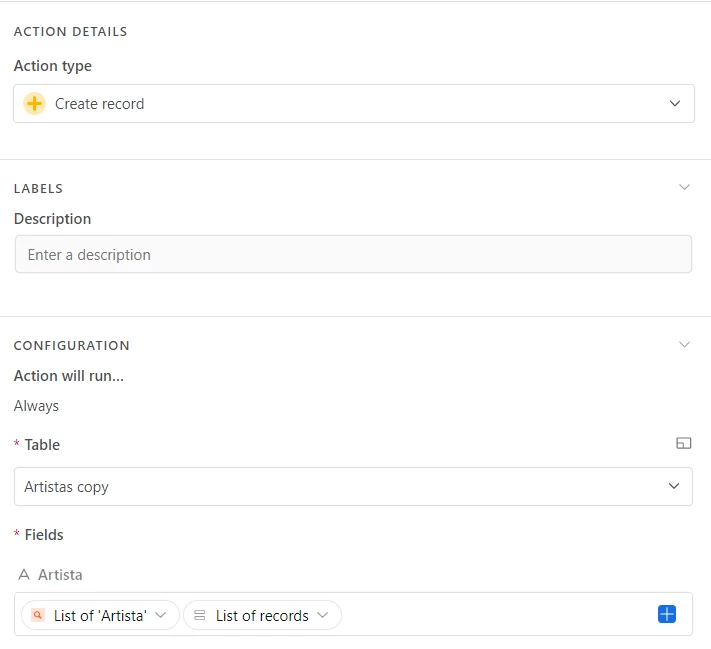Click the list icon in List of records token
711x649 pixels.
click(x=200, y=615)
